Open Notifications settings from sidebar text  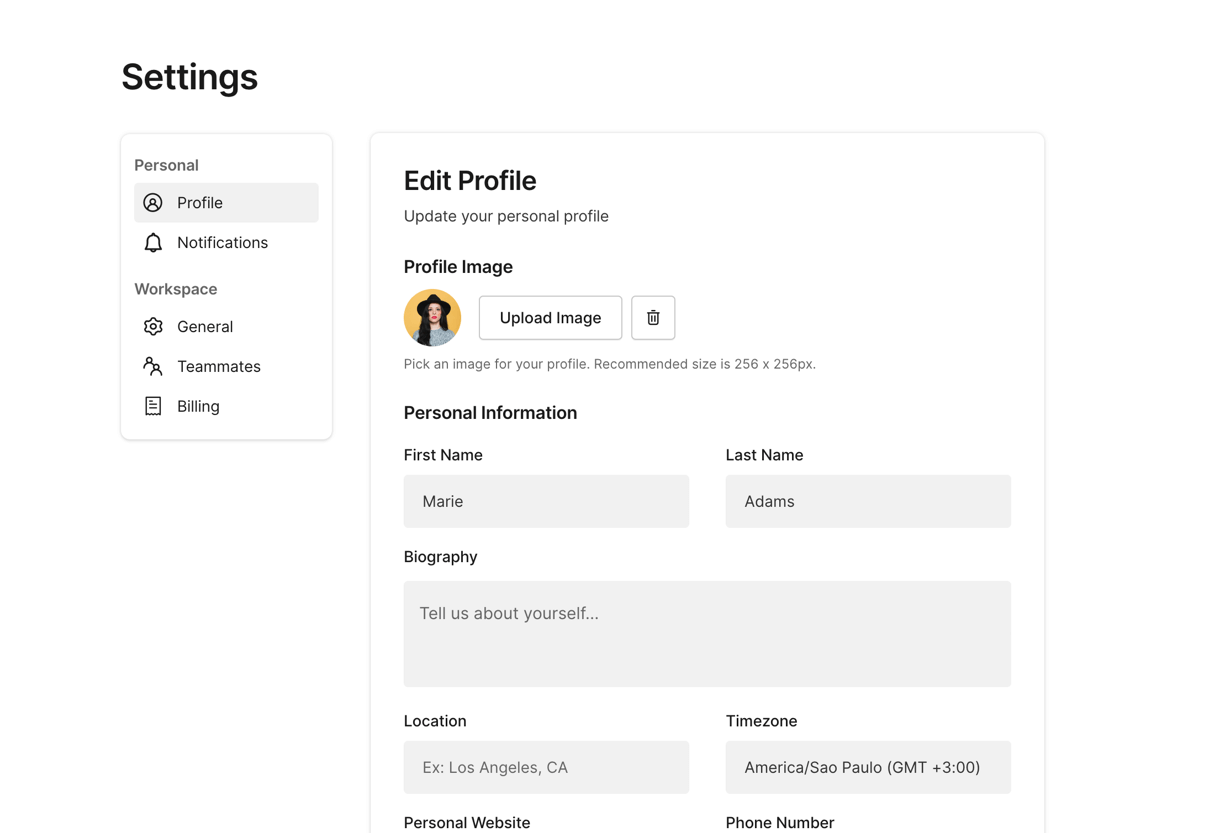pyautogui.click(x=222, y=243)
